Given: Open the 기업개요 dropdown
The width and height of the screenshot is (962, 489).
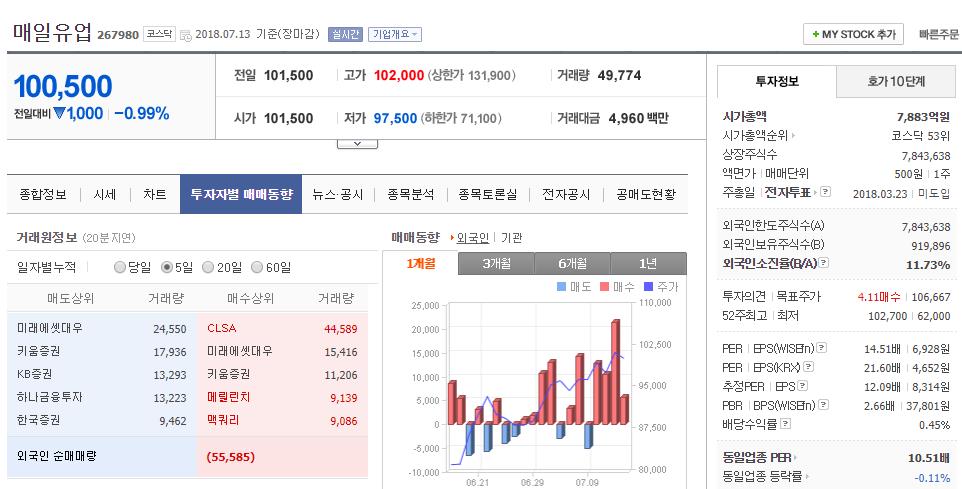Looking at the screenshot, I should point(394,34).
